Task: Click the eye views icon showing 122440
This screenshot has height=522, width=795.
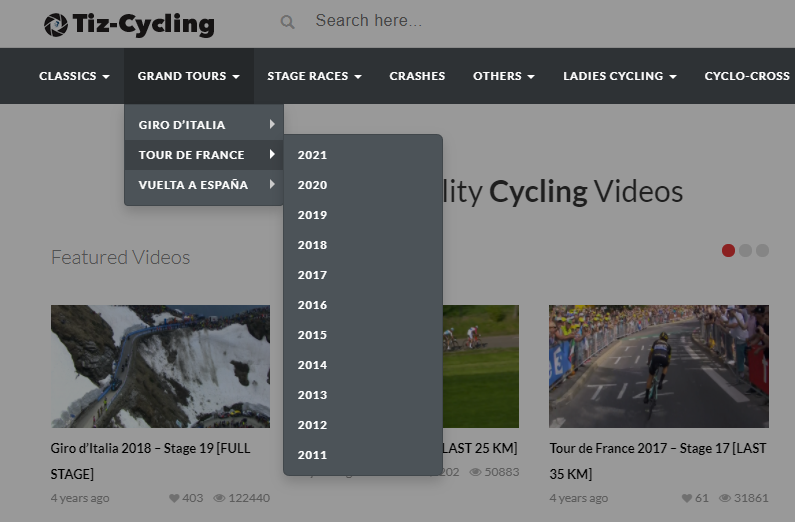Action: 219,498
